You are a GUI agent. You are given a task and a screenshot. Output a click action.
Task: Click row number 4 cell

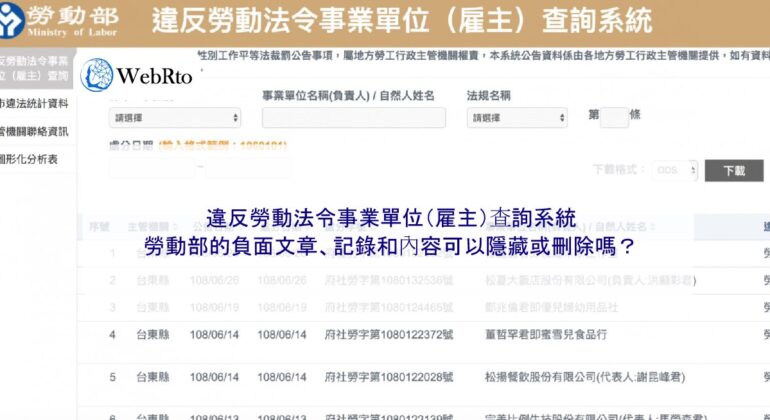pos(112,335)
